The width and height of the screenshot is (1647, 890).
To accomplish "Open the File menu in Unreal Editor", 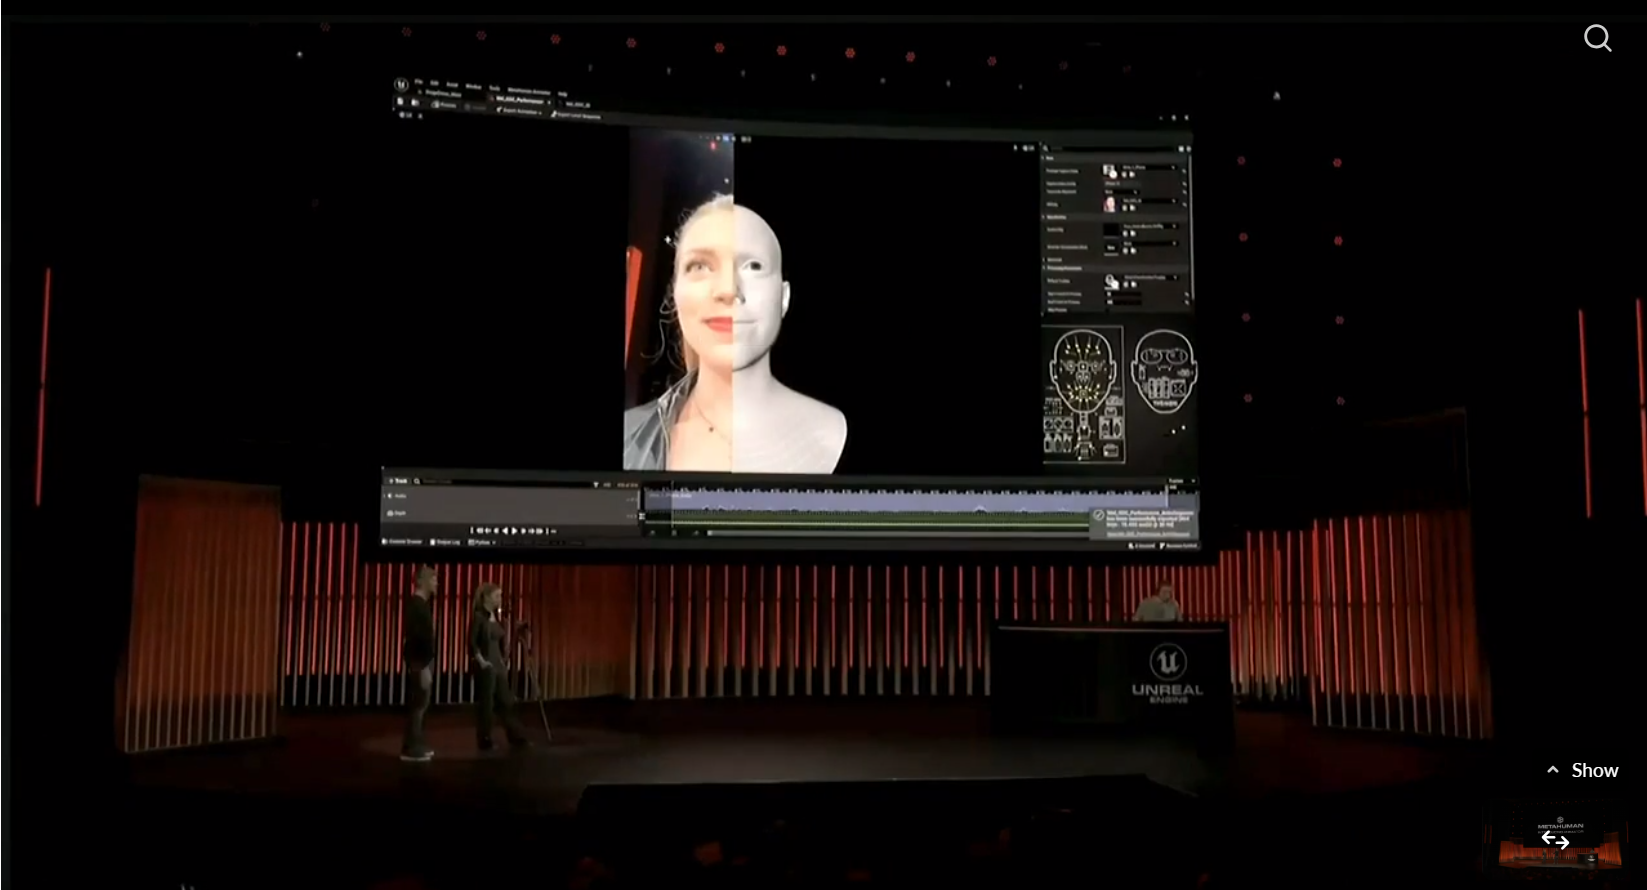I will coord(419,82).
